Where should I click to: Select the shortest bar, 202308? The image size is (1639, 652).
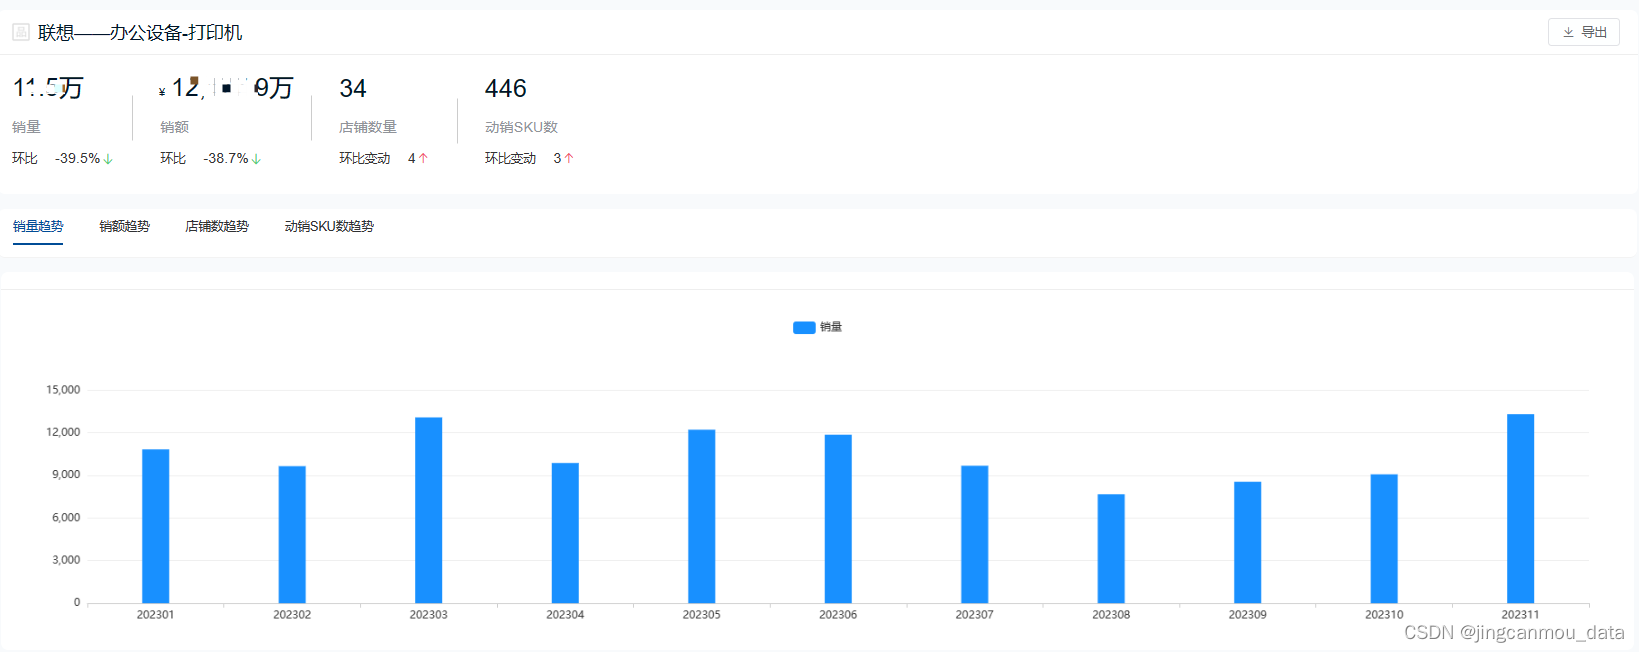tap(1111, 548)
